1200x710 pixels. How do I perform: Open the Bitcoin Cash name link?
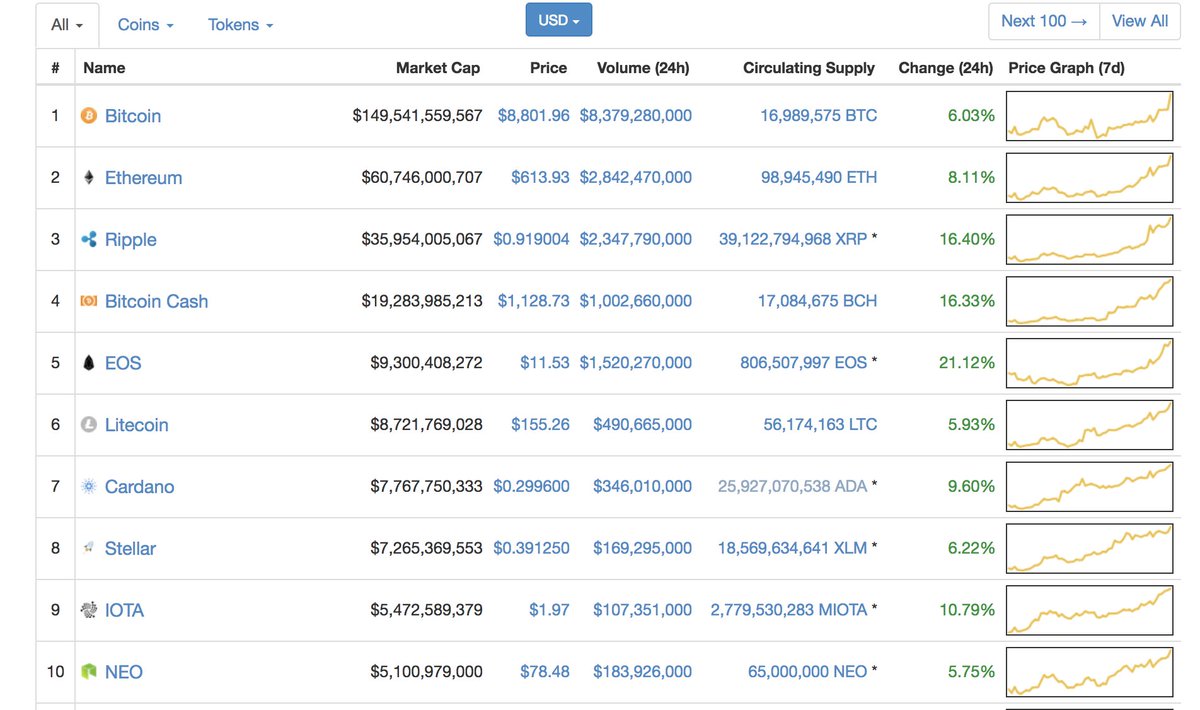pyautogui.click(x=157, y=301)
